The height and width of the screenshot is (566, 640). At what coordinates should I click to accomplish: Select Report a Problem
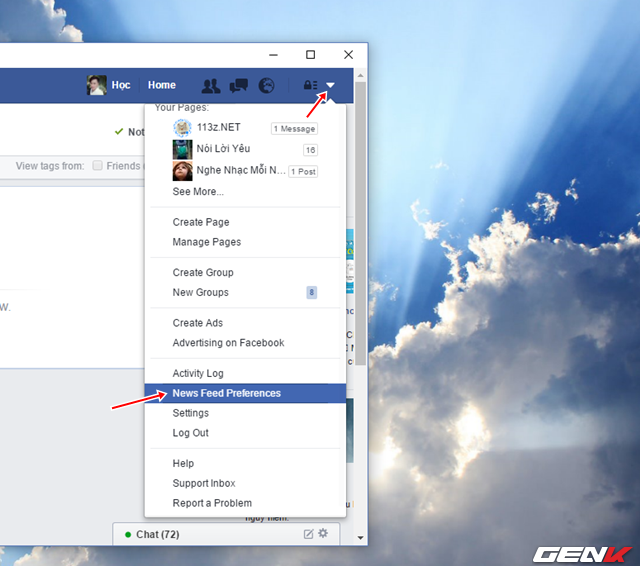(x=212, y=503)
